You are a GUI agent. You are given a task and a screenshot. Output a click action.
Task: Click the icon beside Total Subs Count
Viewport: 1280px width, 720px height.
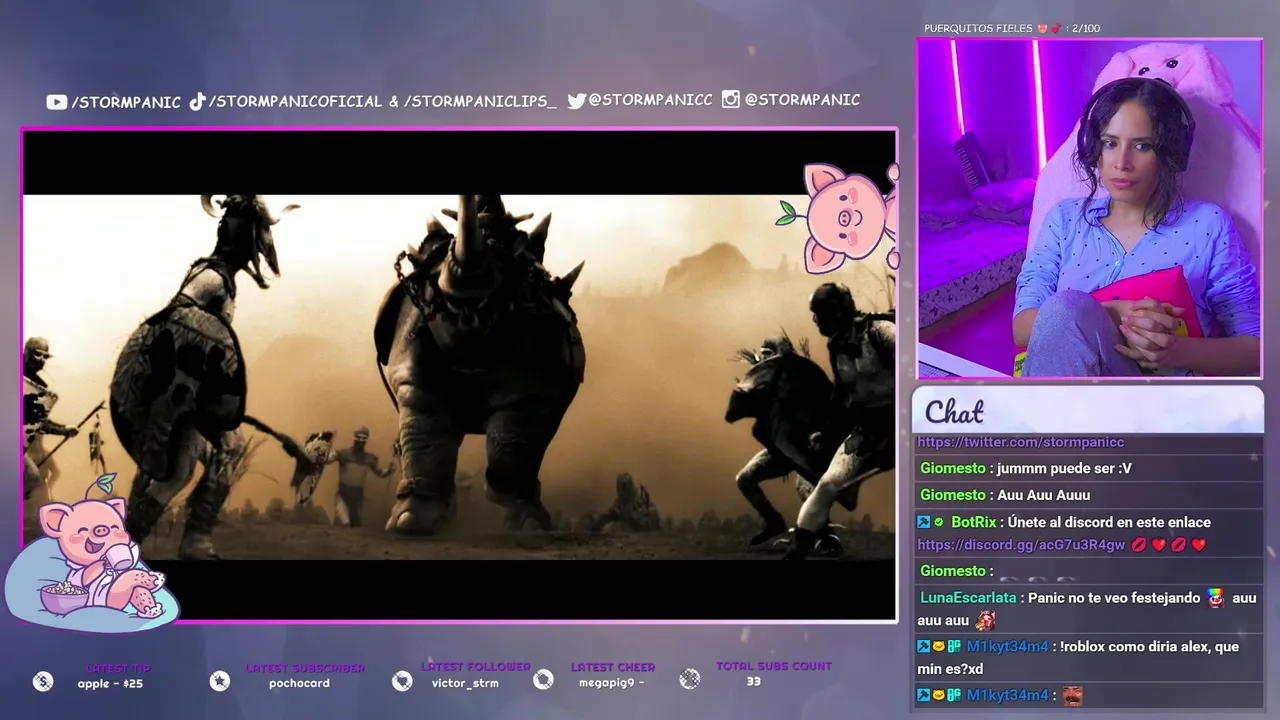[689, 680]
